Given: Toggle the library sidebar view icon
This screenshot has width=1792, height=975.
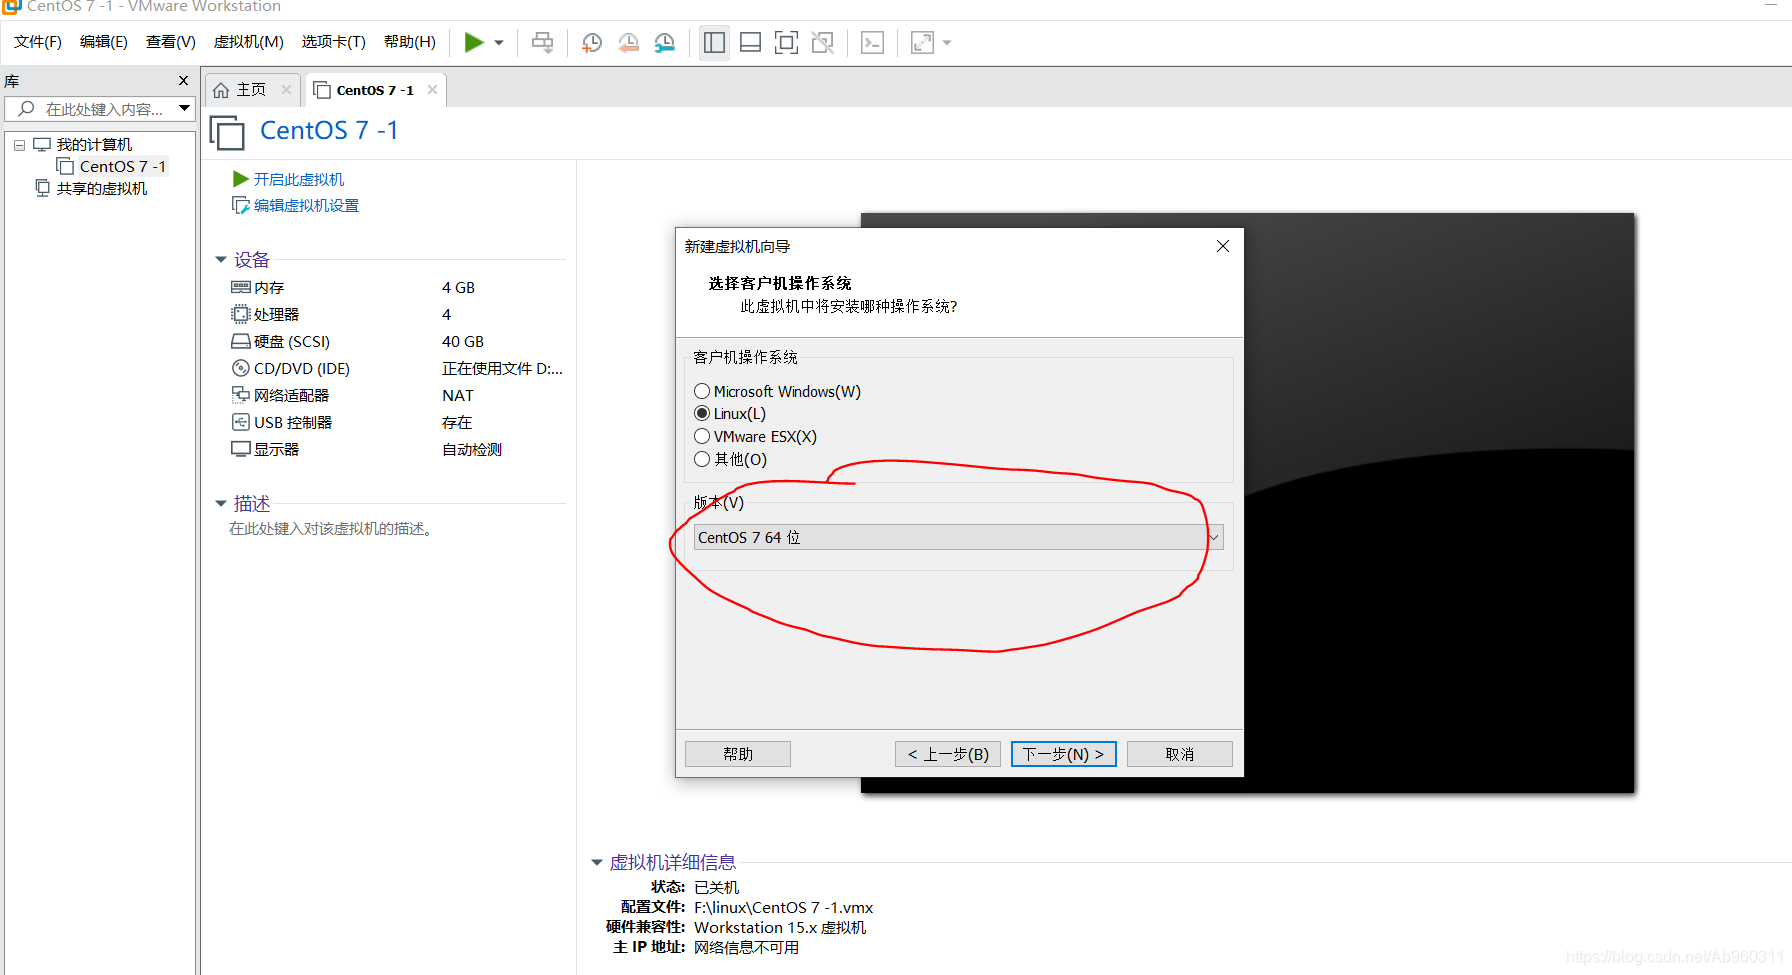Looking at the screenshot, I should click(714, 42).
